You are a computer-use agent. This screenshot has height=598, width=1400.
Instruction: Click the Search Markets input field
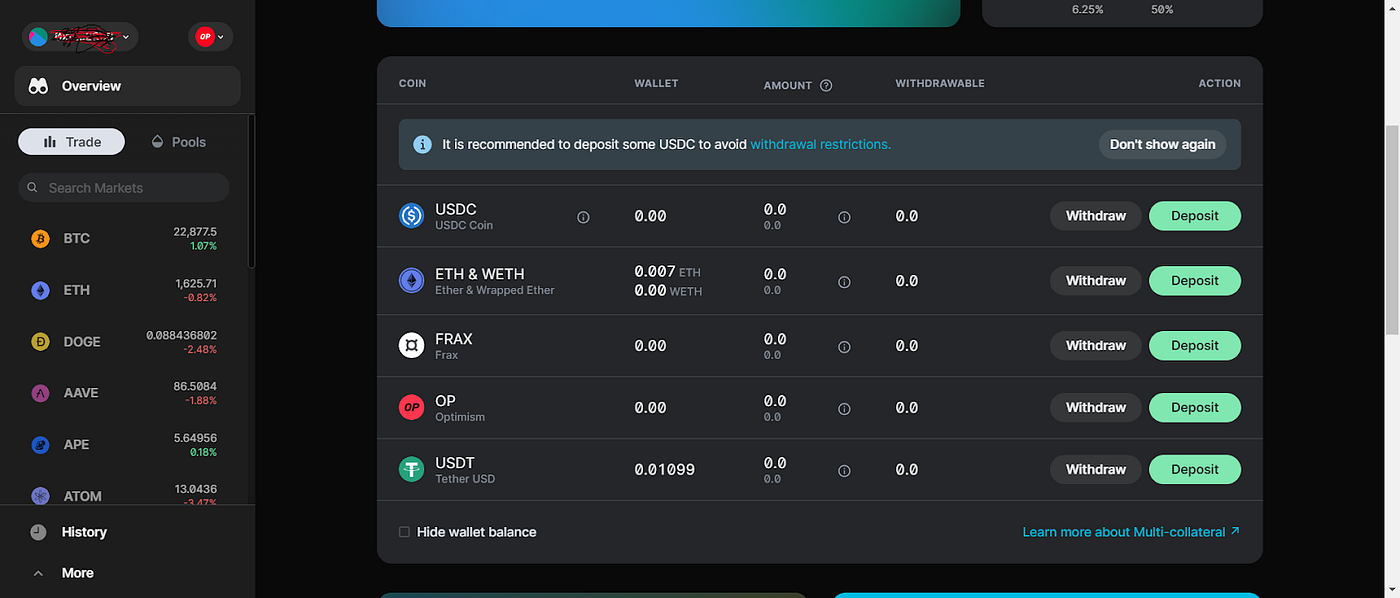tap(123, 188)
